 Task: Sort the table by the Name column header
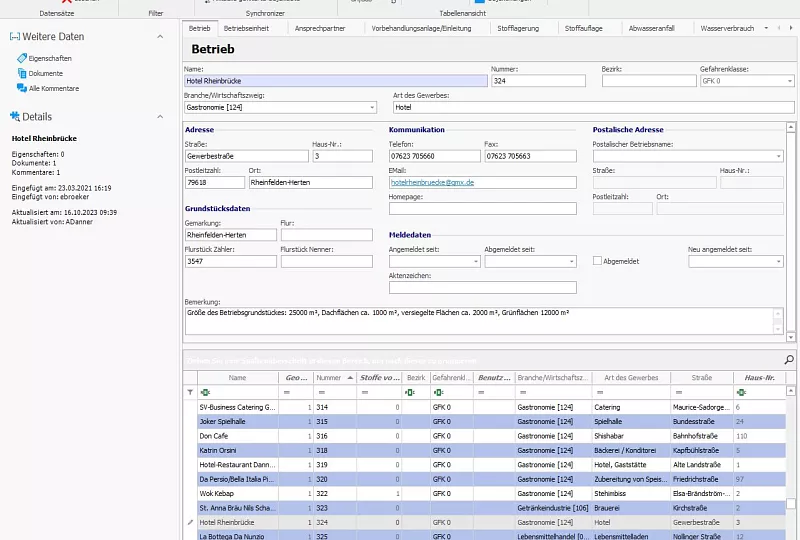click(x=237, y=378)
